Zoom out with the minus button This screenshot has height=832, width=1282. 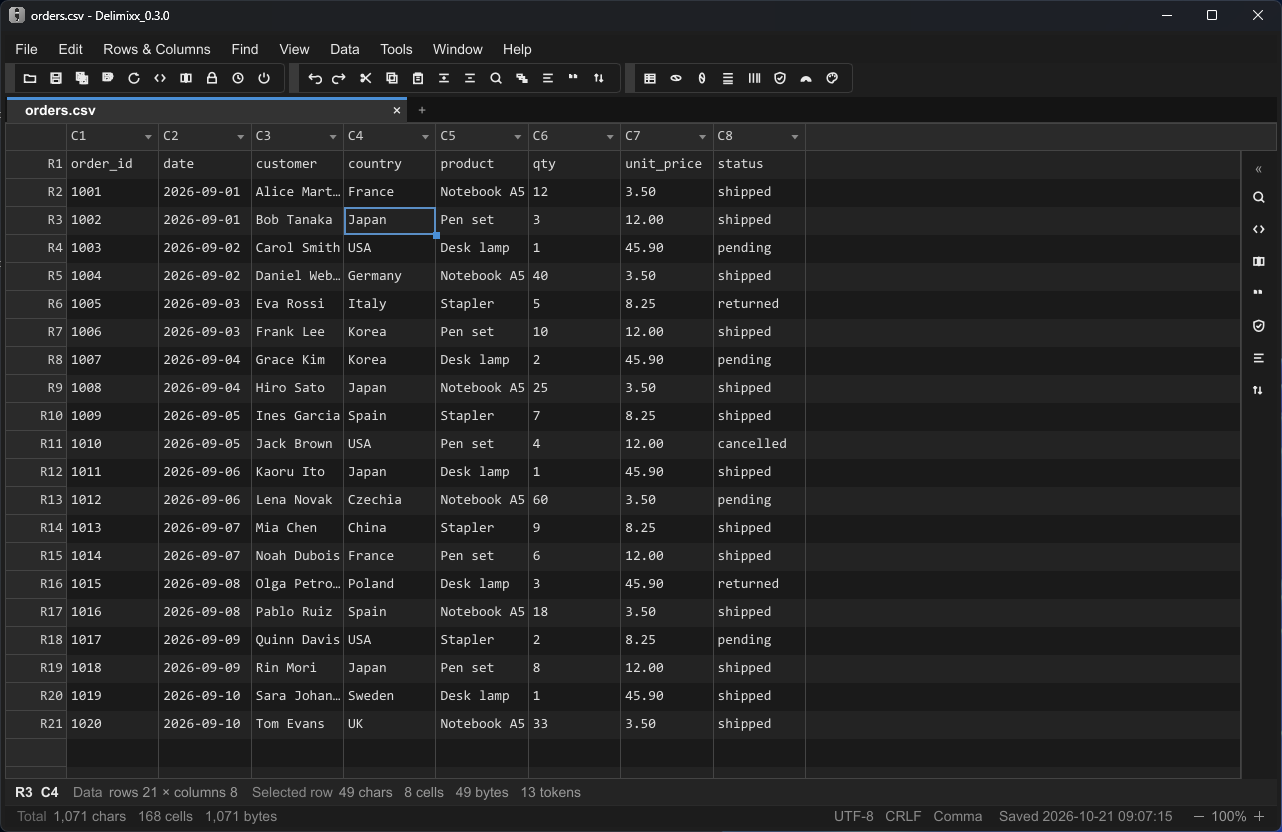1199,816
